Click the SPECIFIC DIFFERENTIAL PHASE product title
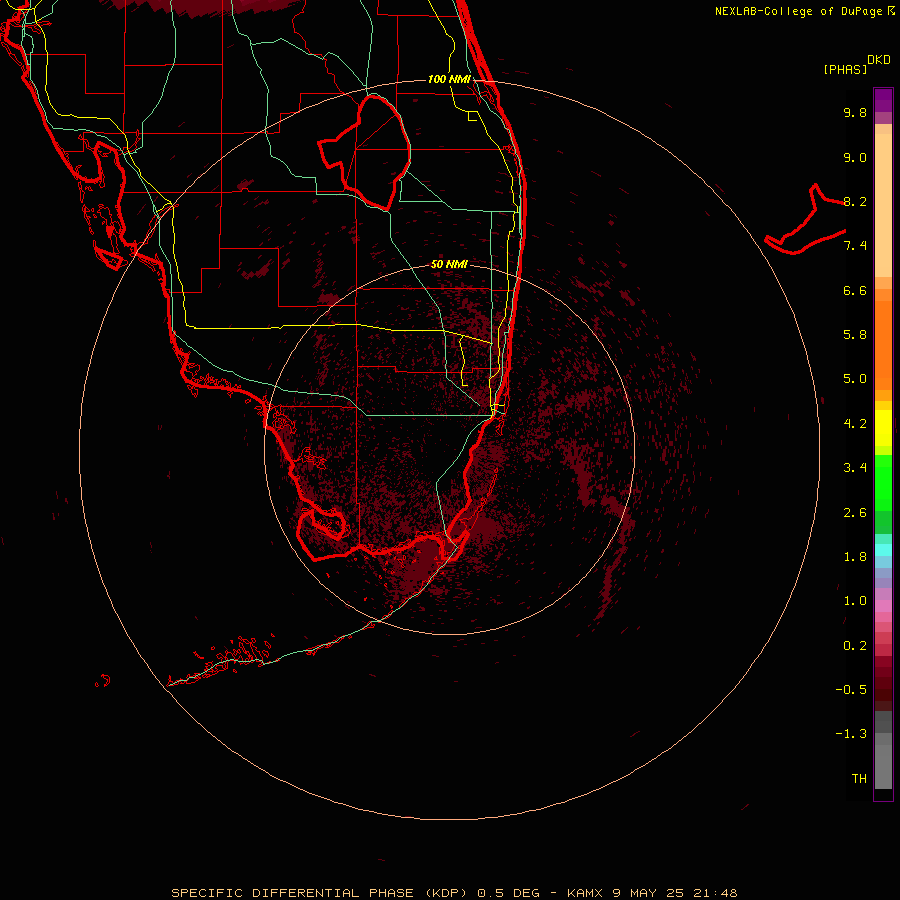Screen dimensions: 900x900 292,893
